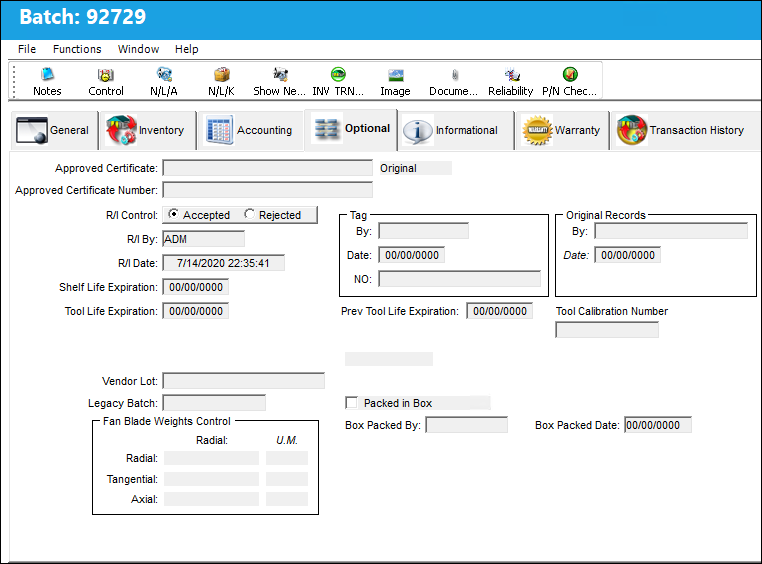Open the Help menu

point(187,49)
